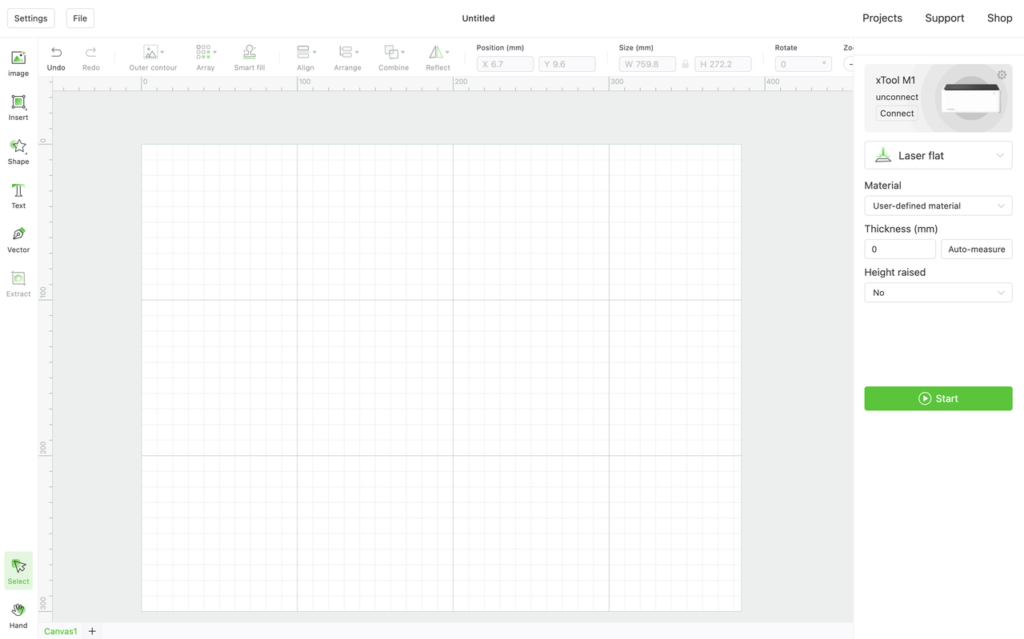Switch to the Canvas1 tab
The width and height of the screenshot is (1024, 639).
click(60, 631)
